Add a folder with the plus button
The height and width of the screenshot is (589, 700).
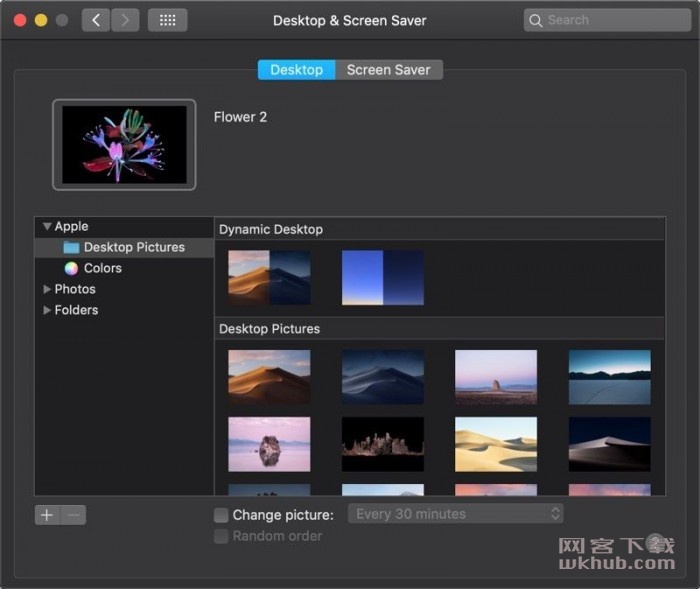coord(47,515)
